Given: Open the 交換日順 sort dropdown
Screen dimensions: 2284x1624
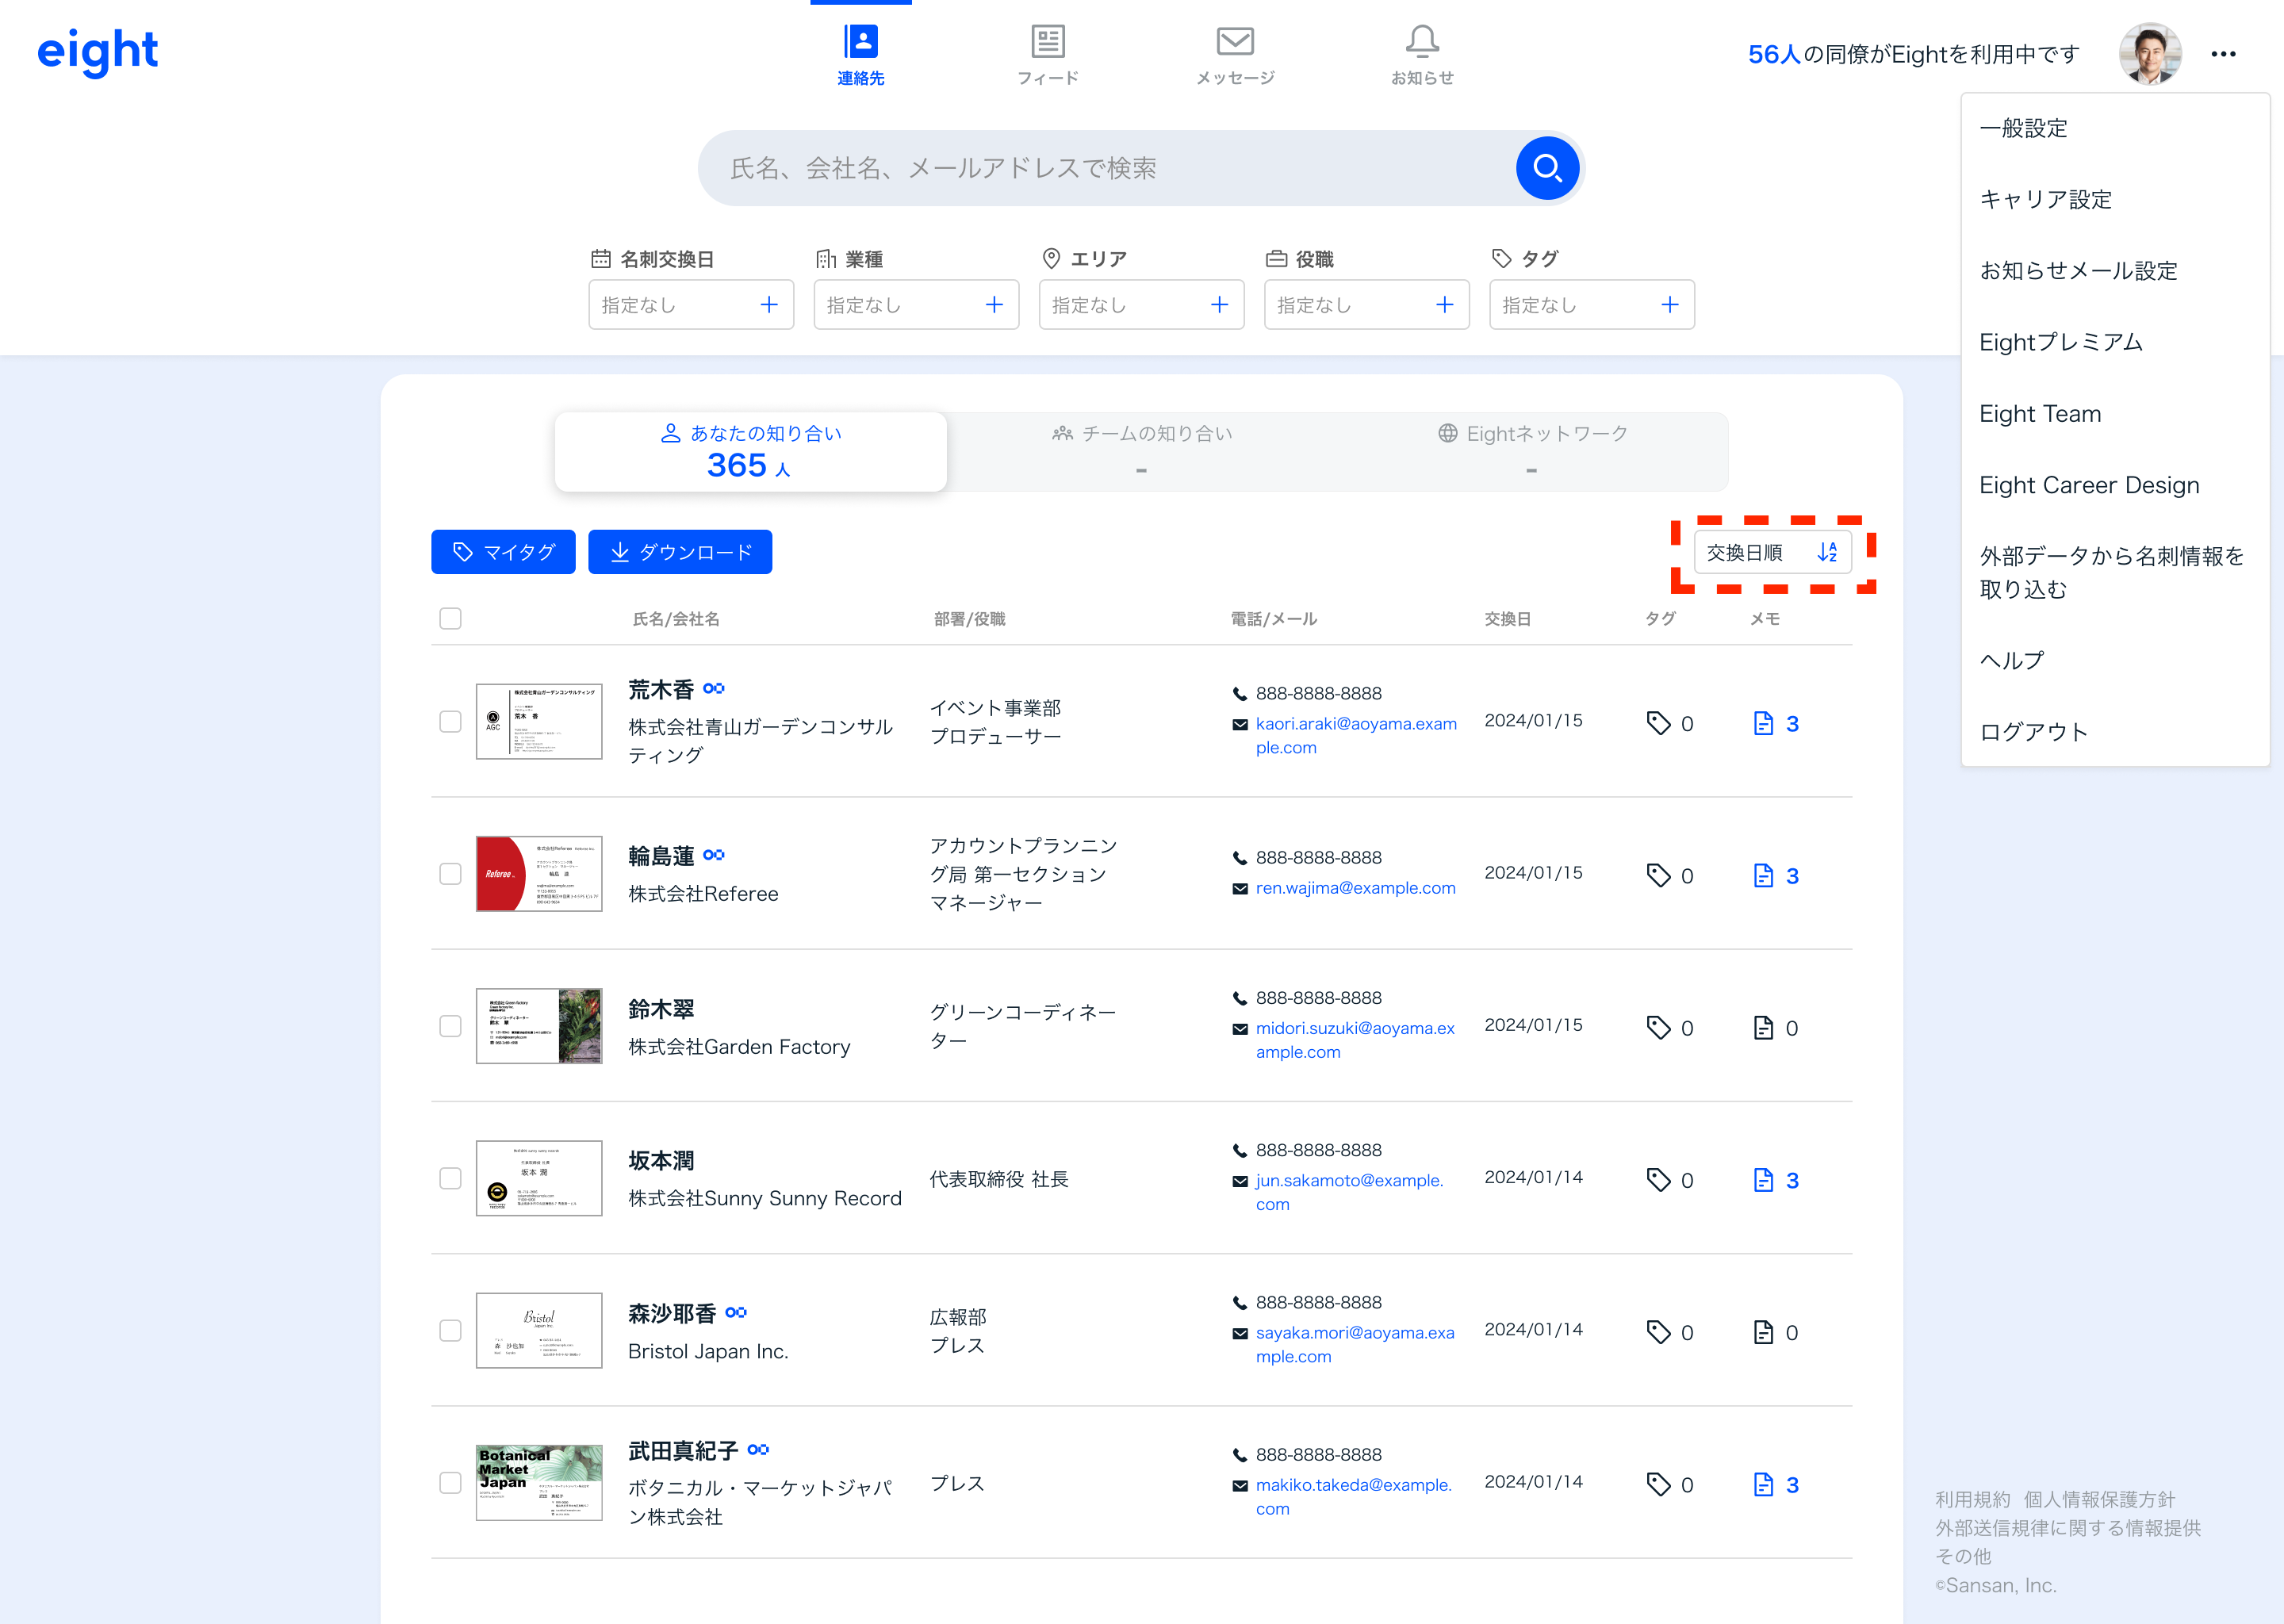Looking at the screenshot, I should pyautogui.click(x=1772, y=552).
